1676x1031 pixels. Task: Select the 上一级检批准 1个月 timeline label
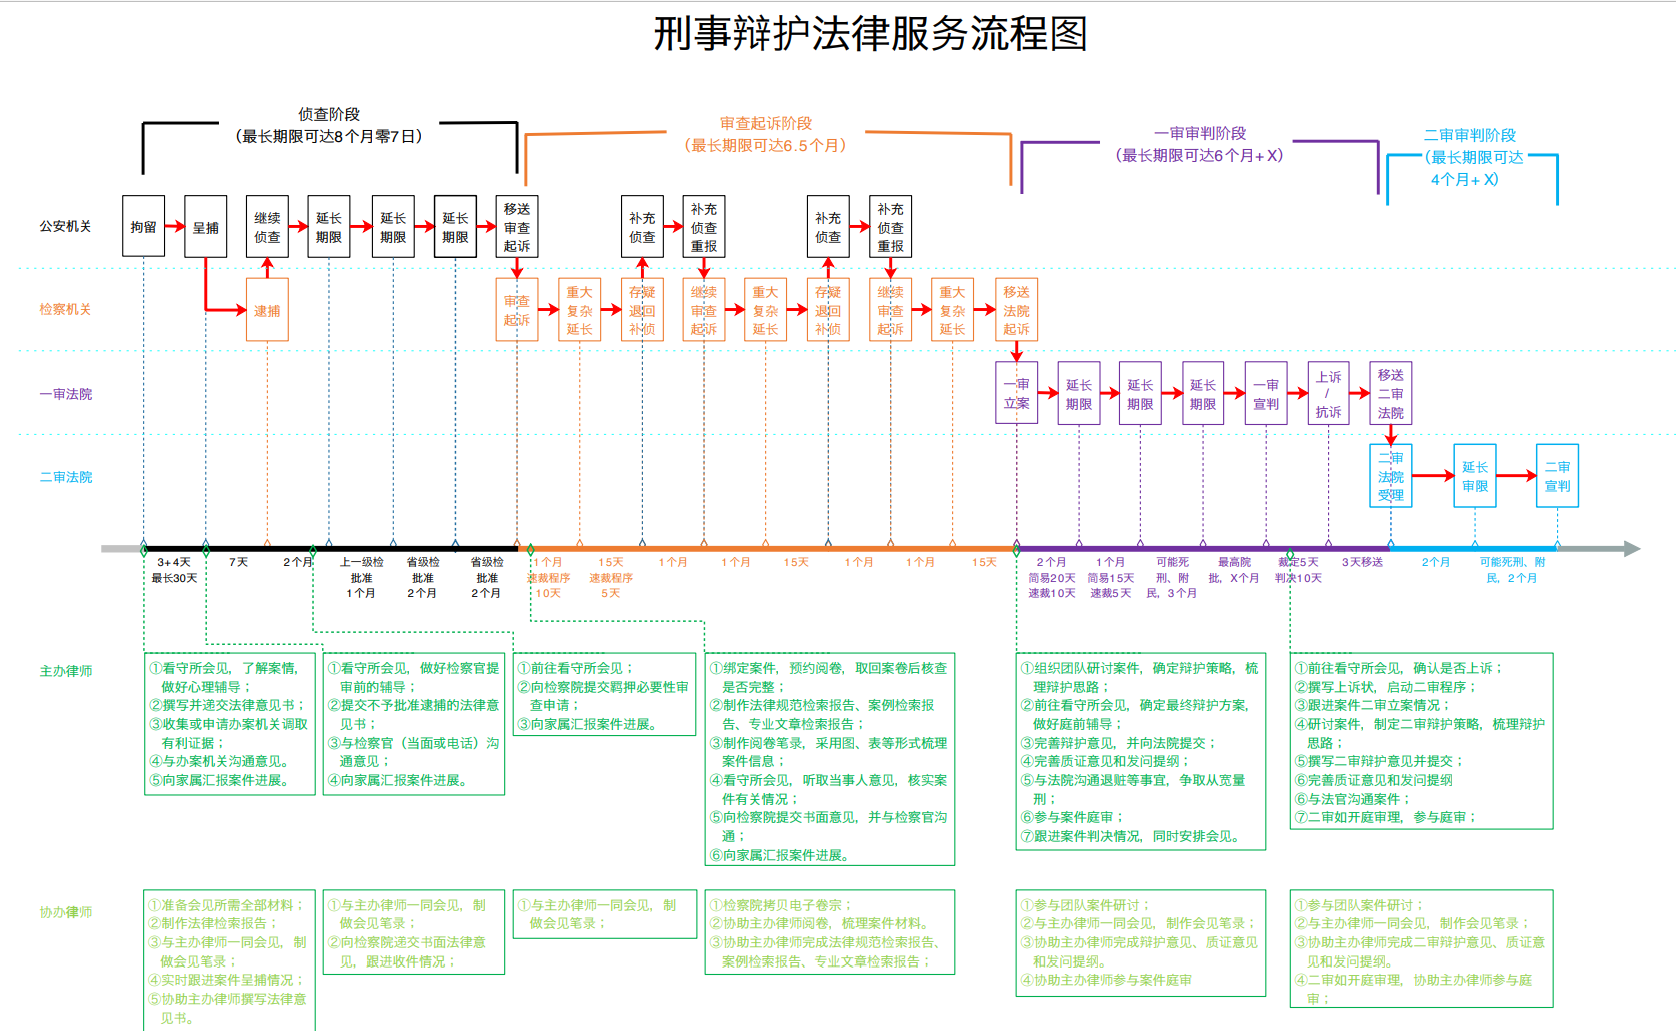coord(361,577)
